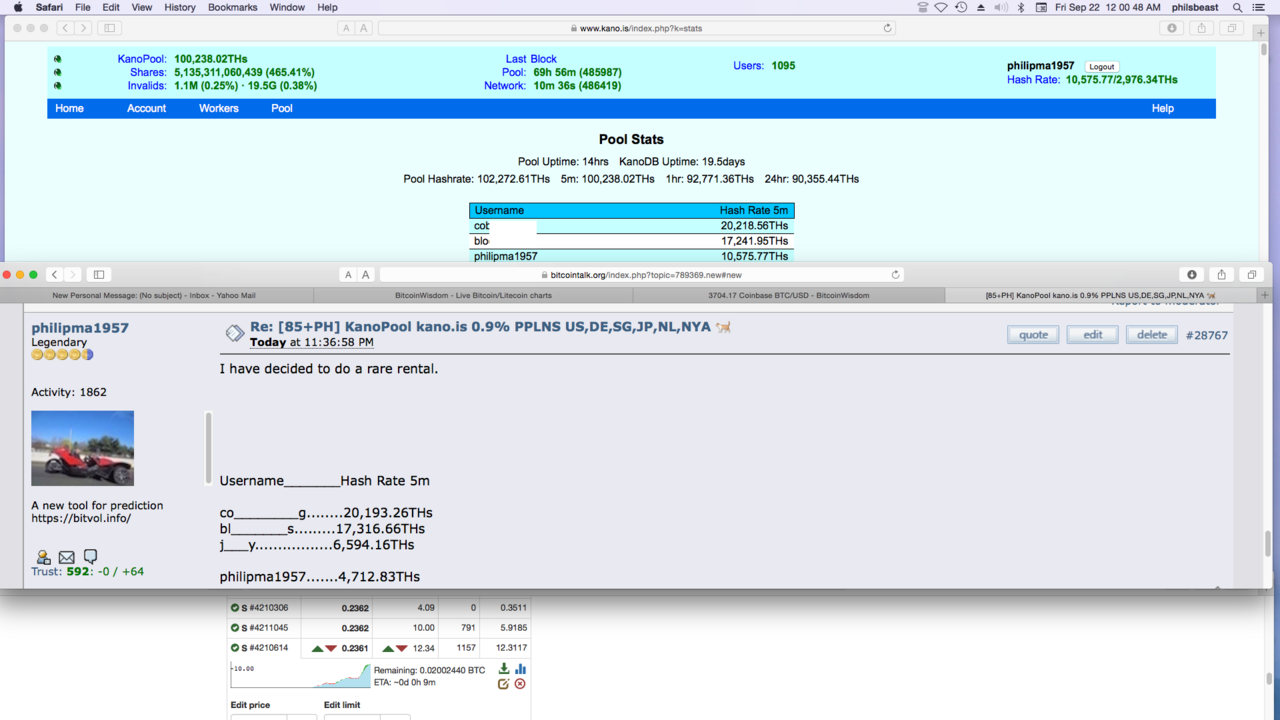Screen dimensions: 1280x720
Task: Open the File menu
Action: [83, 7]
